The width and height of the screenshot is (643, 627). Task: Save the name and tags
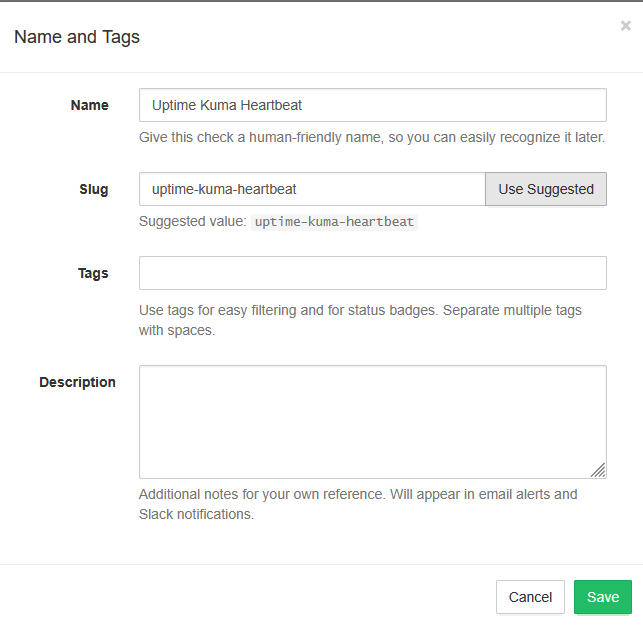(603, 597)
